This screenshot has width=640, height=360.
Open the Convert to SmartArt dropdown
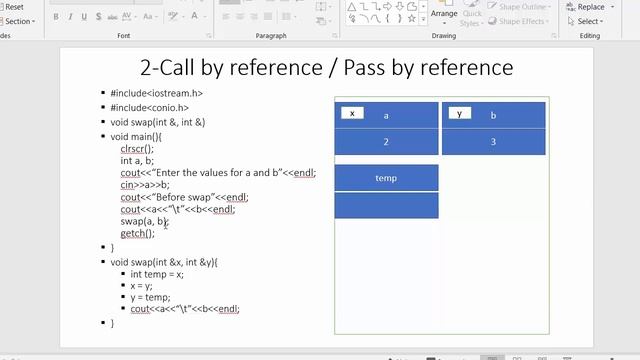point(324,21)
